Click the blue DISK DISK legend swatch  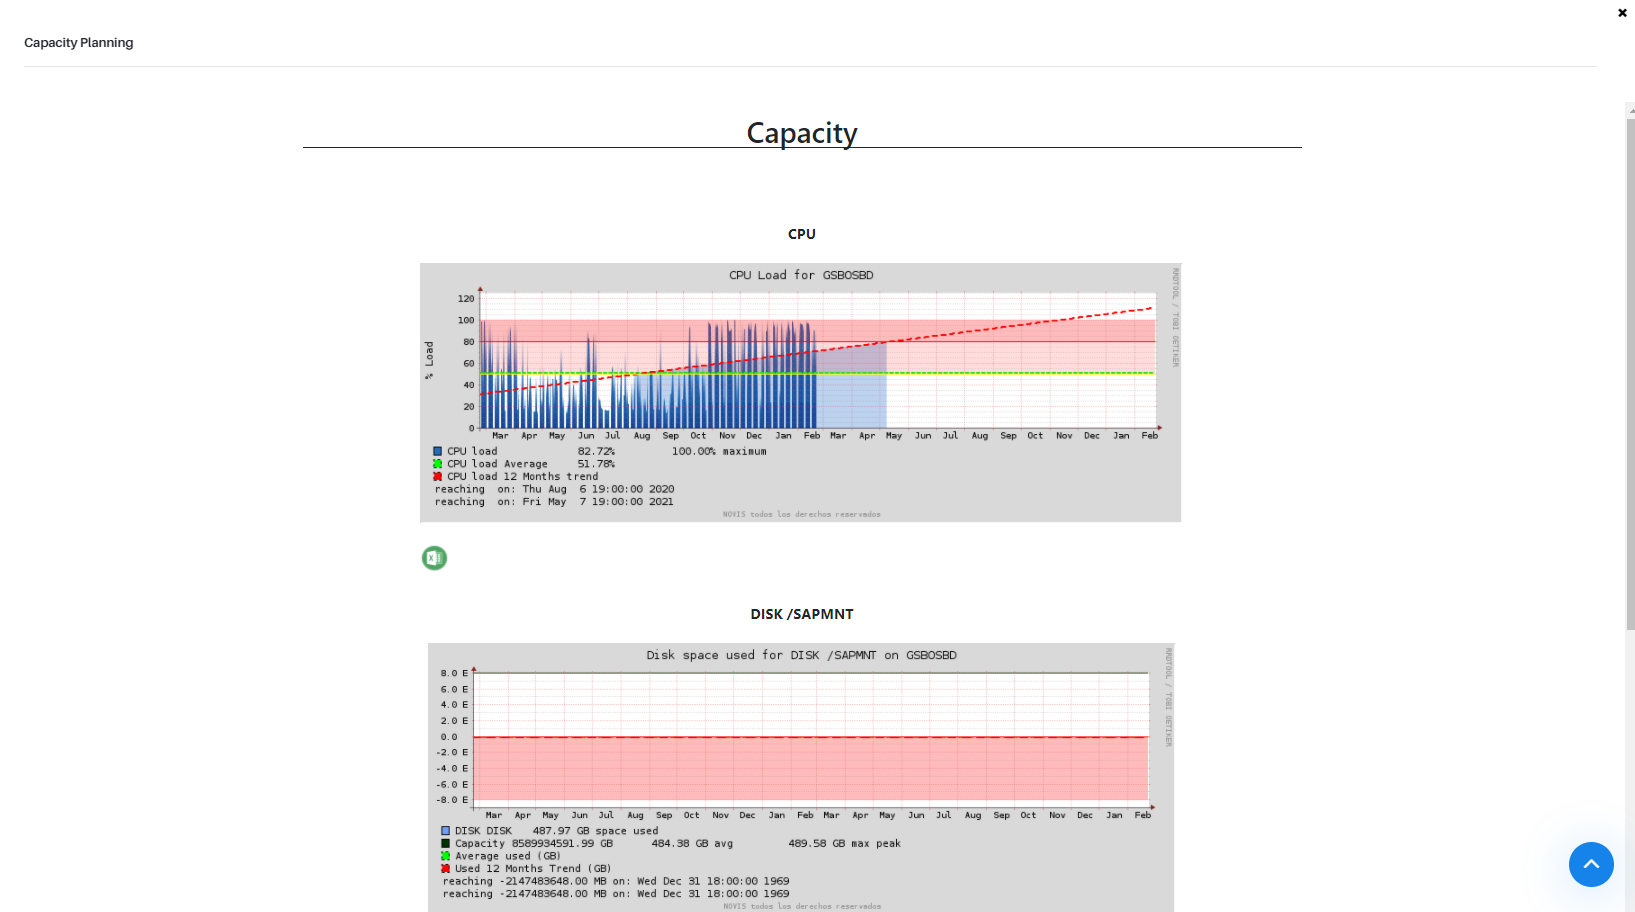[445, 831]
